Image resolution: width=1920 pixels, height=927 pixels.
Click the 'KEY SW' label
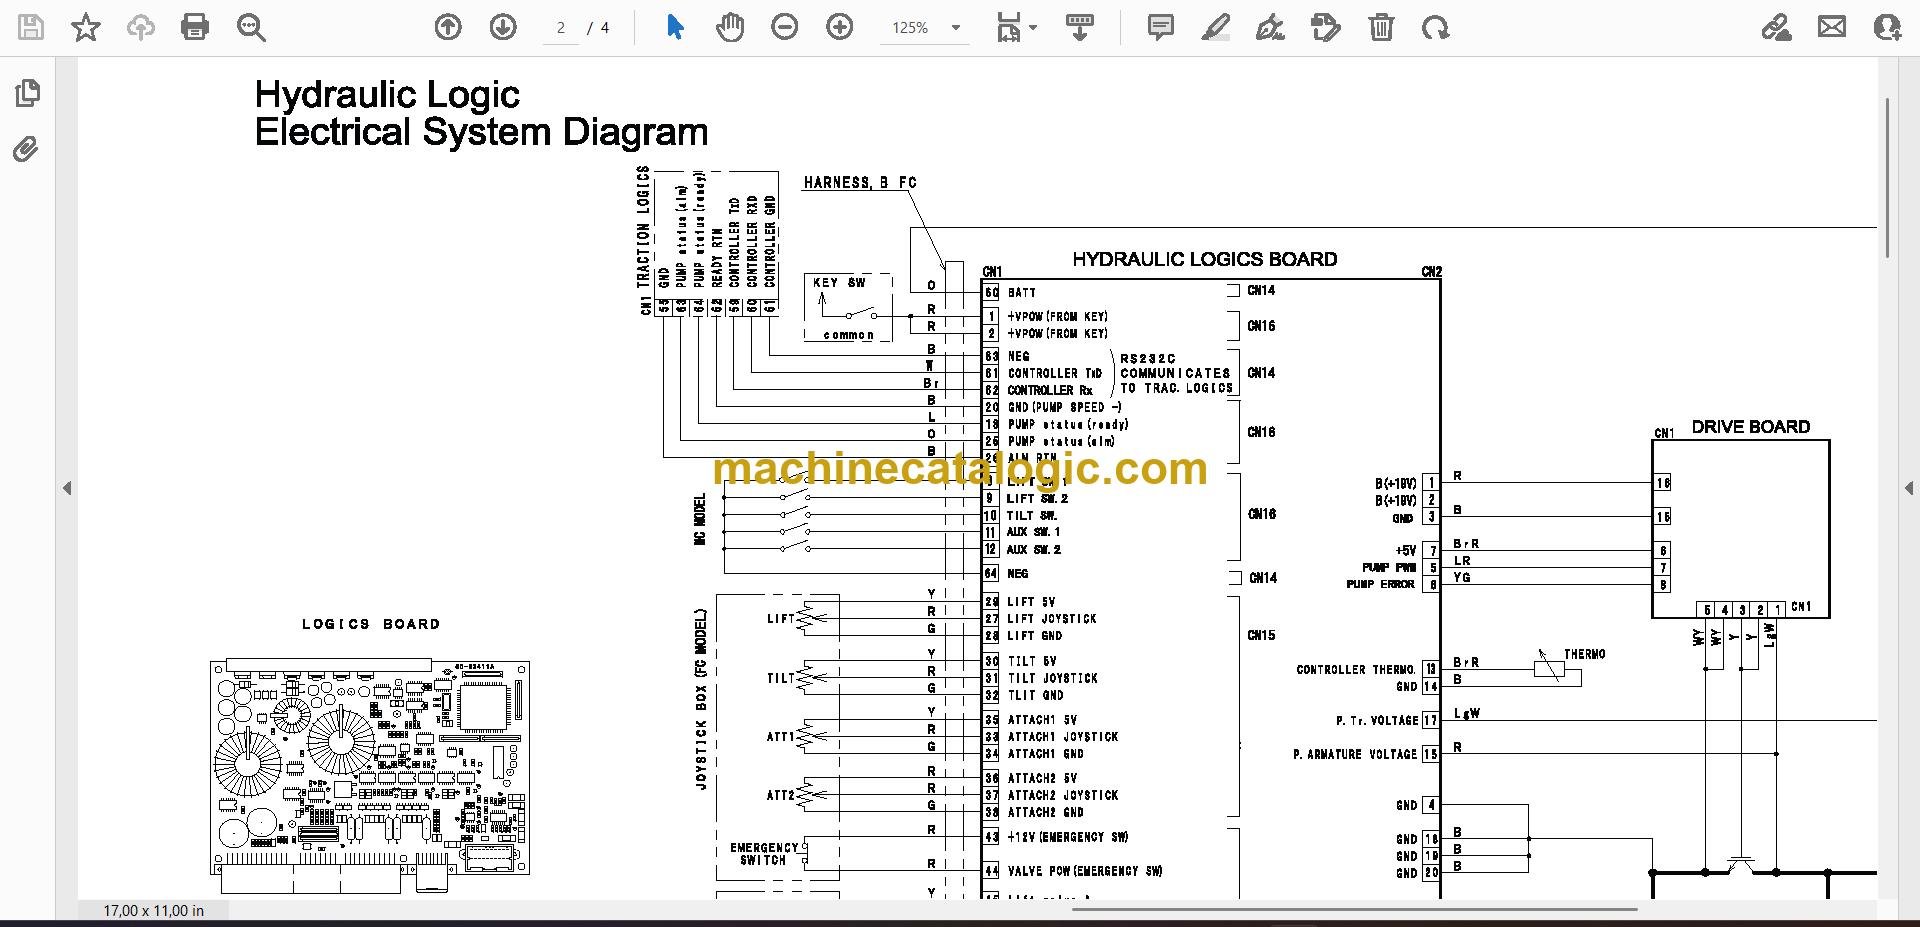pos(839,283)
